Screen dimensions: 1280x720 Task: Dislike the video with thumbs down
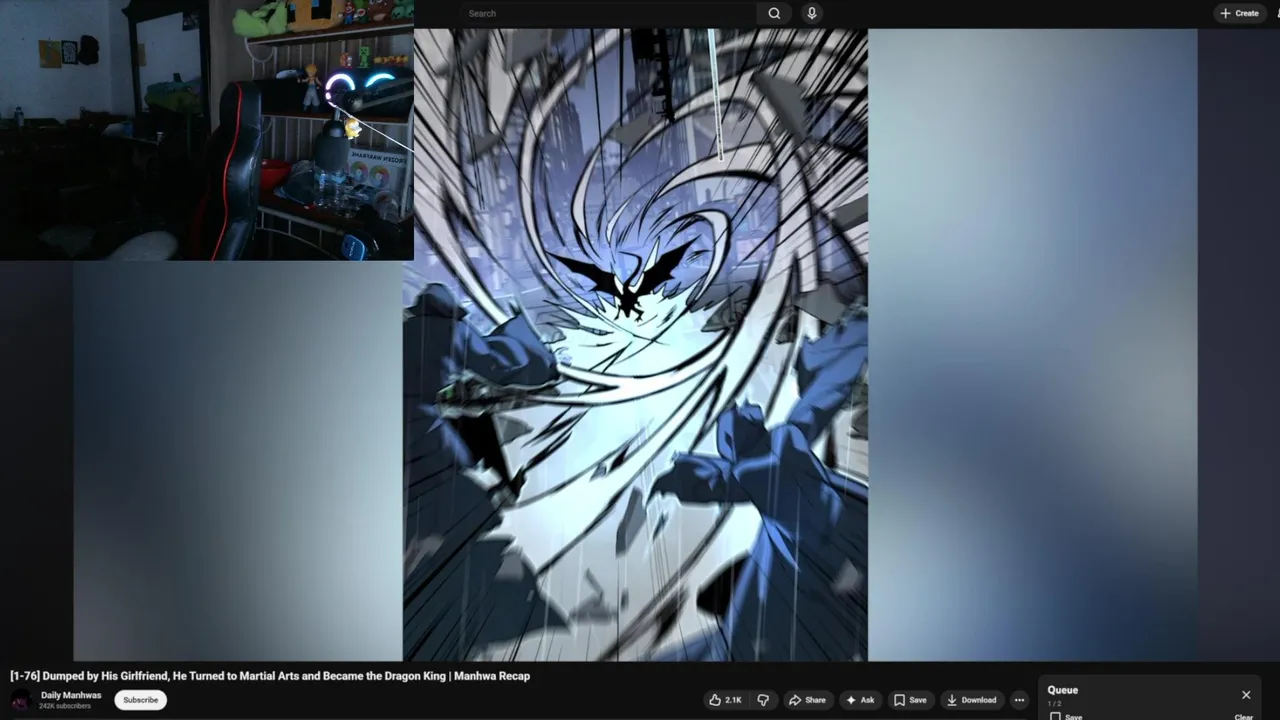(763, 700)
